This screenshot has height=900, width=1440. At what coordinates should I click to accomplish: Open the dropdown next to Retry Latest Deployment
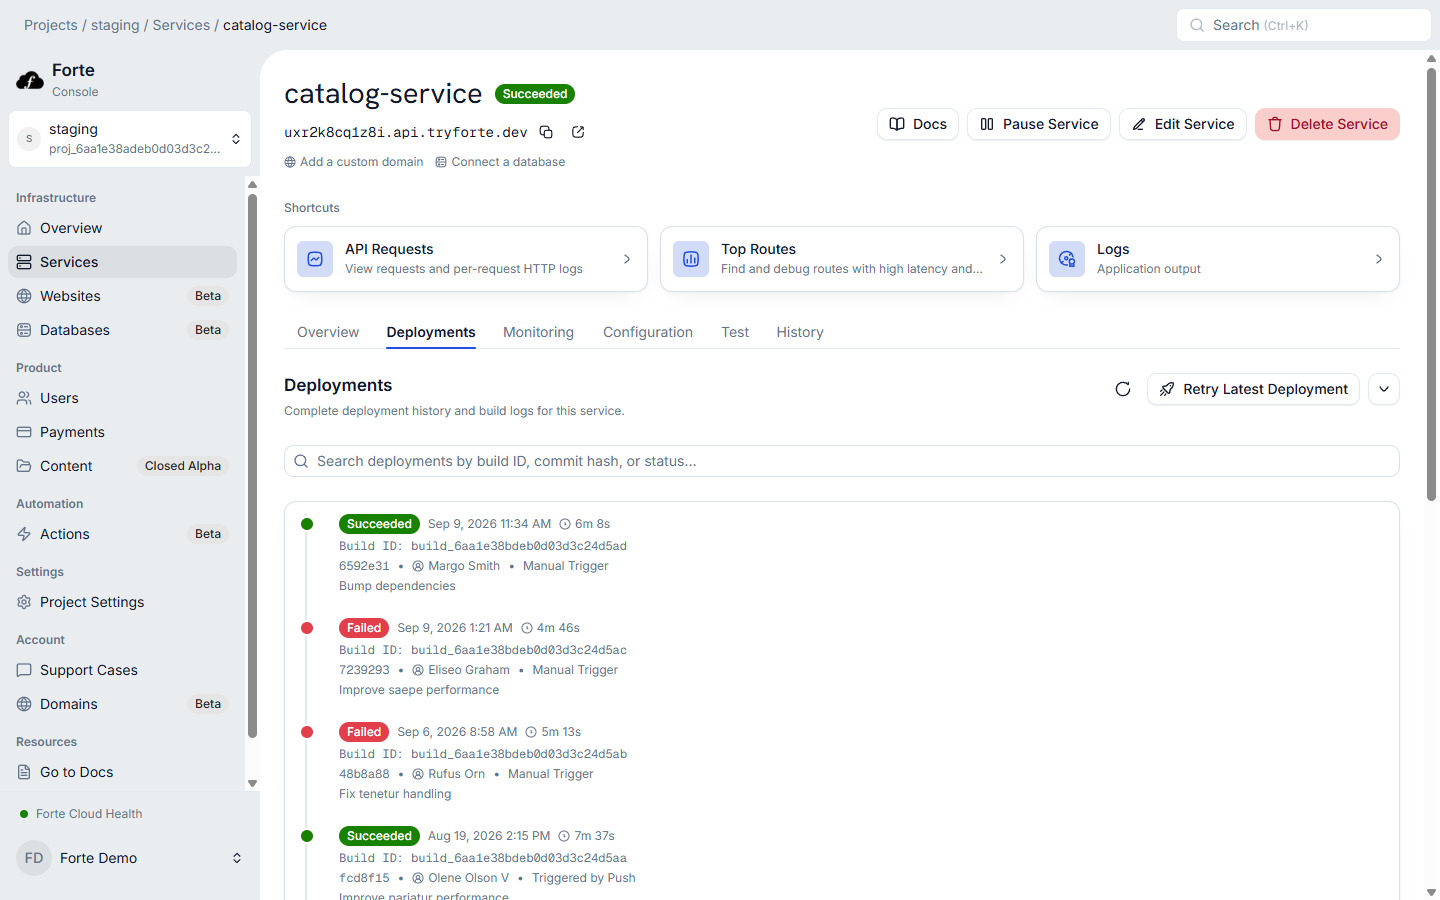pos(1384,389)
